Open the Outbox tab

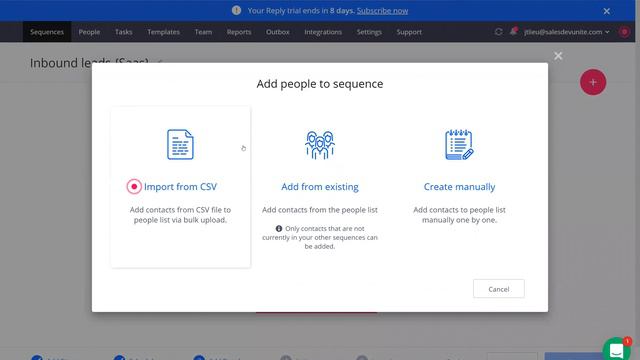coord(278,32)
